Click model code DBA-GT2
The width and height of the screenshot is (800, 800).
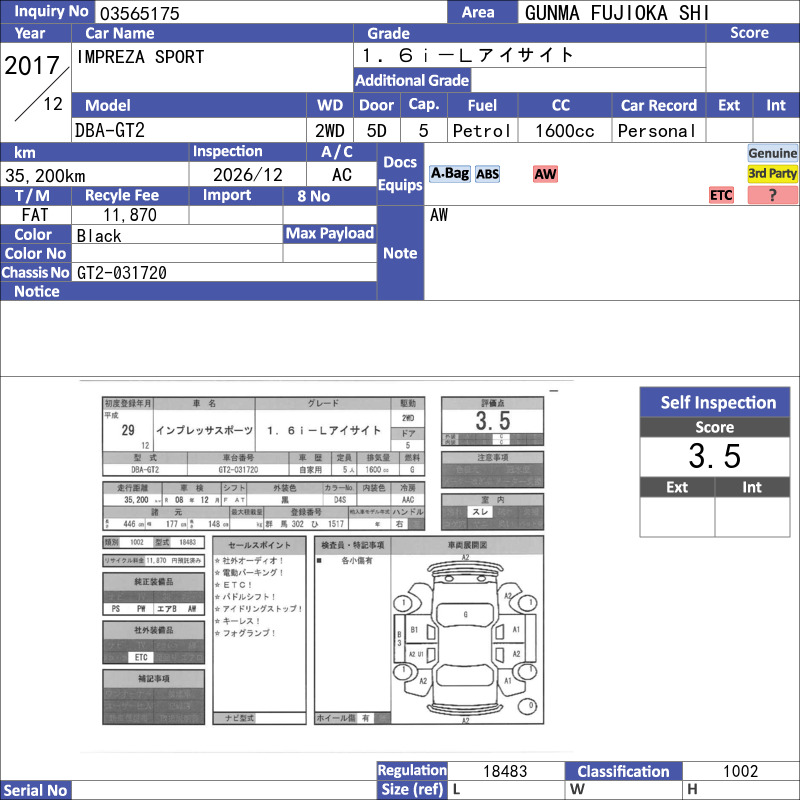[x=110, y=131]
